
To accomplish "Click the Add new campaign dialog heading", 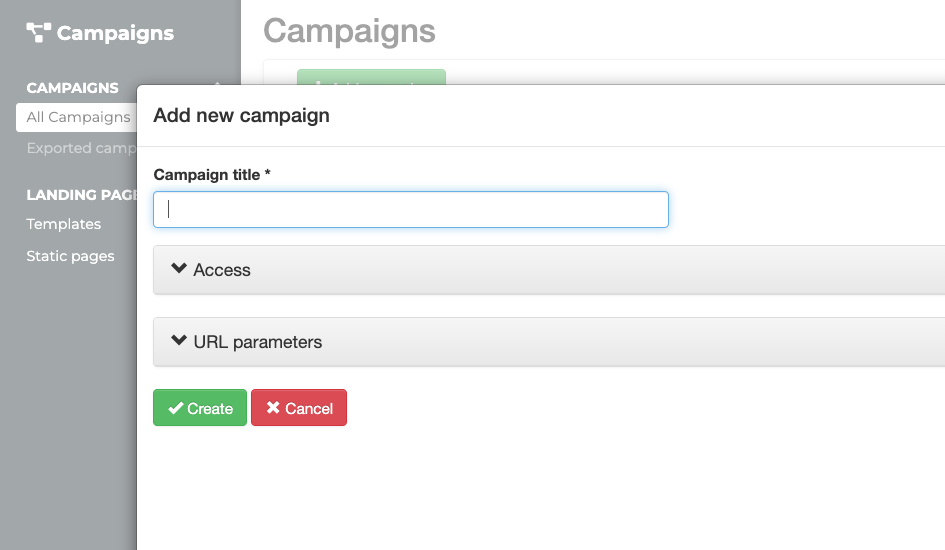I will pyautogui.click(x=241, y=115).
